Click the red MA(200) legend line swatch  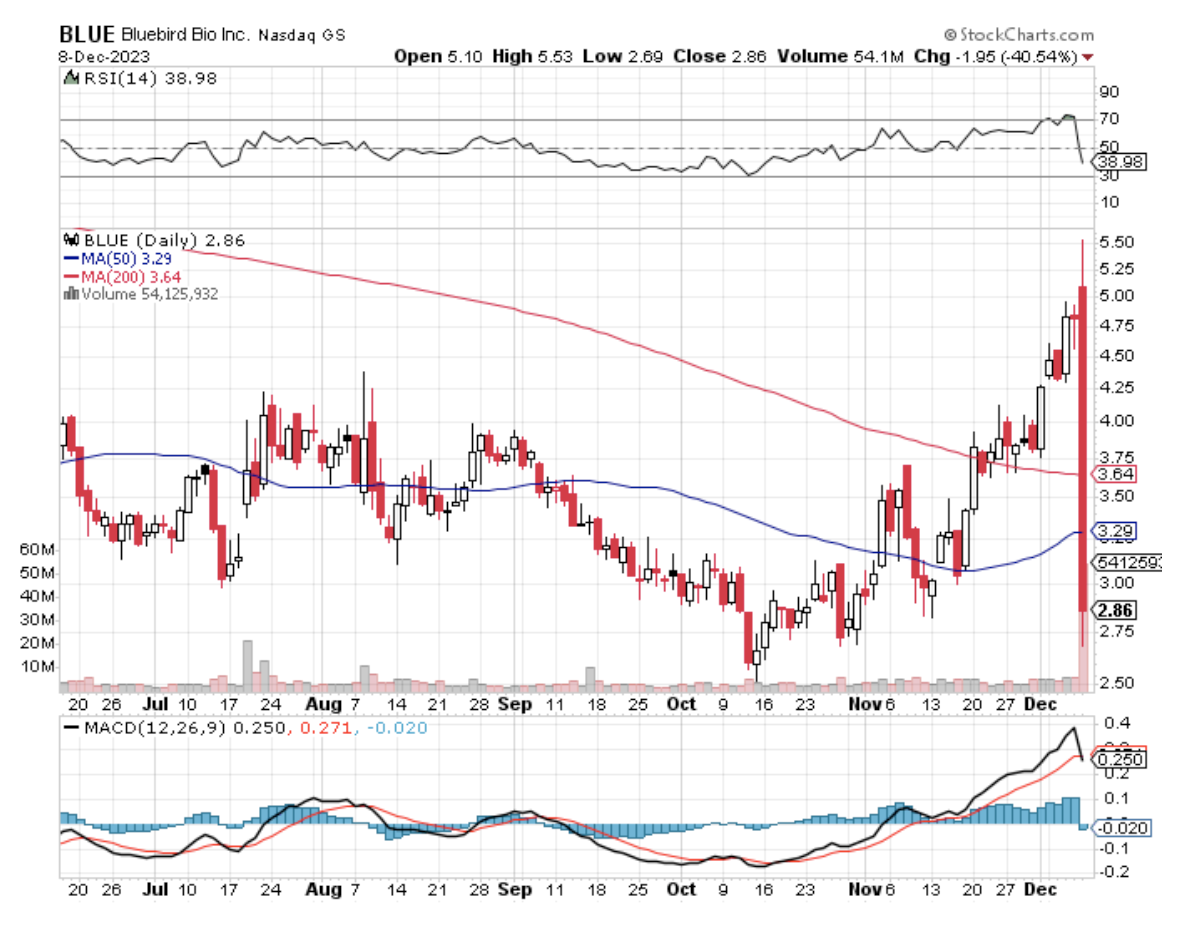(70, 276)
